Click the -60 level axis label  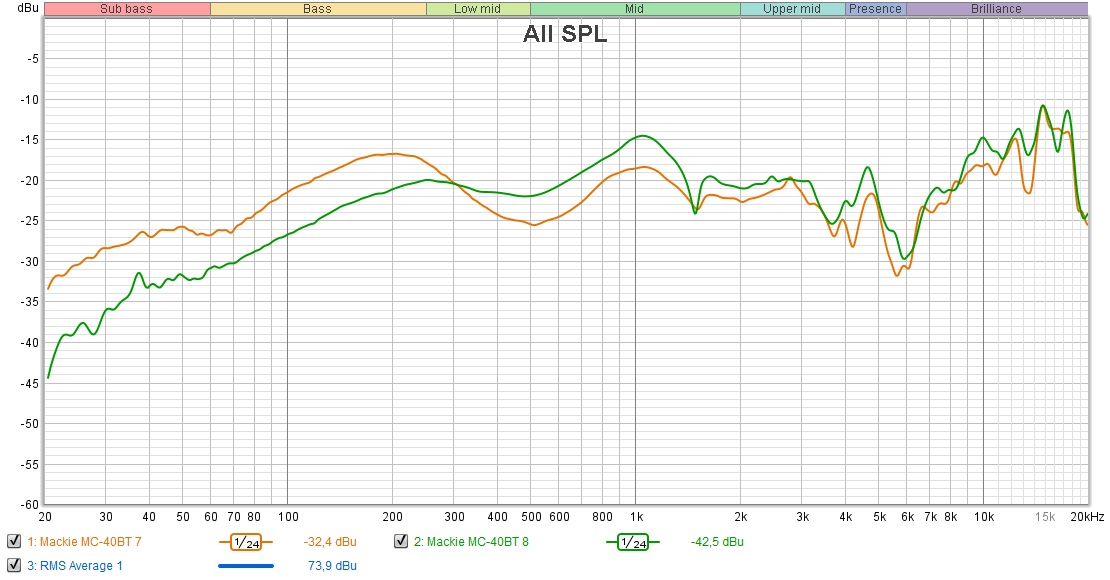coord(29,505)
